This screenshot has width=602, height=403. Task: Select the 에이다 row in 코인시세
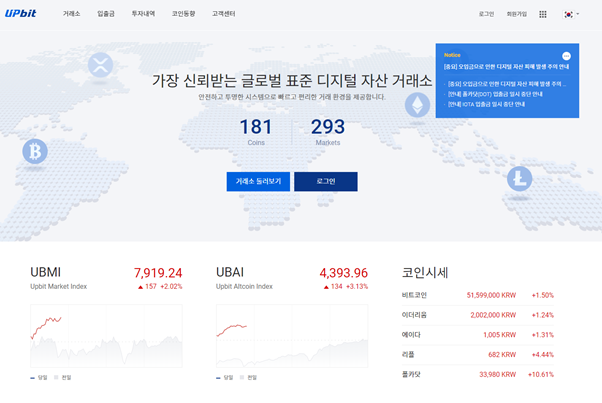click(x=478, y=335)
